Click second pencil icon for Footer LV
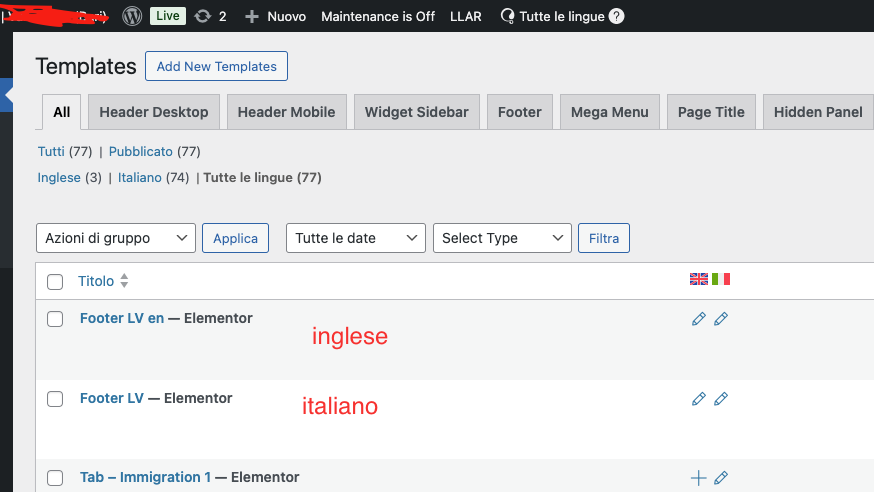 pyautogui.click(x=721, y=399)
